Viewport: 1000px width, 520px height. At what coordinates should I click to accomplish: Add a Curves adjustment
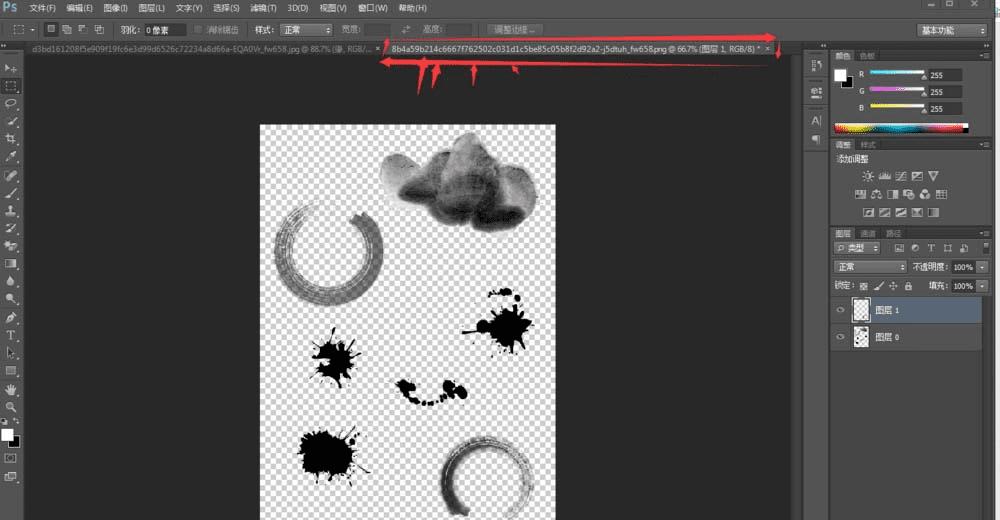point(901,176)
